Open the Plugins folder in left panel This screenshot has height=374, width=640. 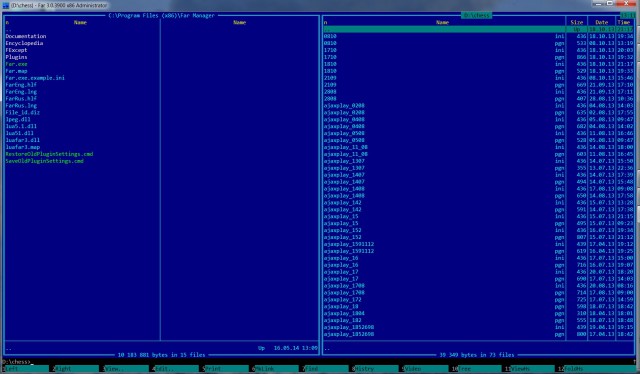(x=16, y=57)
